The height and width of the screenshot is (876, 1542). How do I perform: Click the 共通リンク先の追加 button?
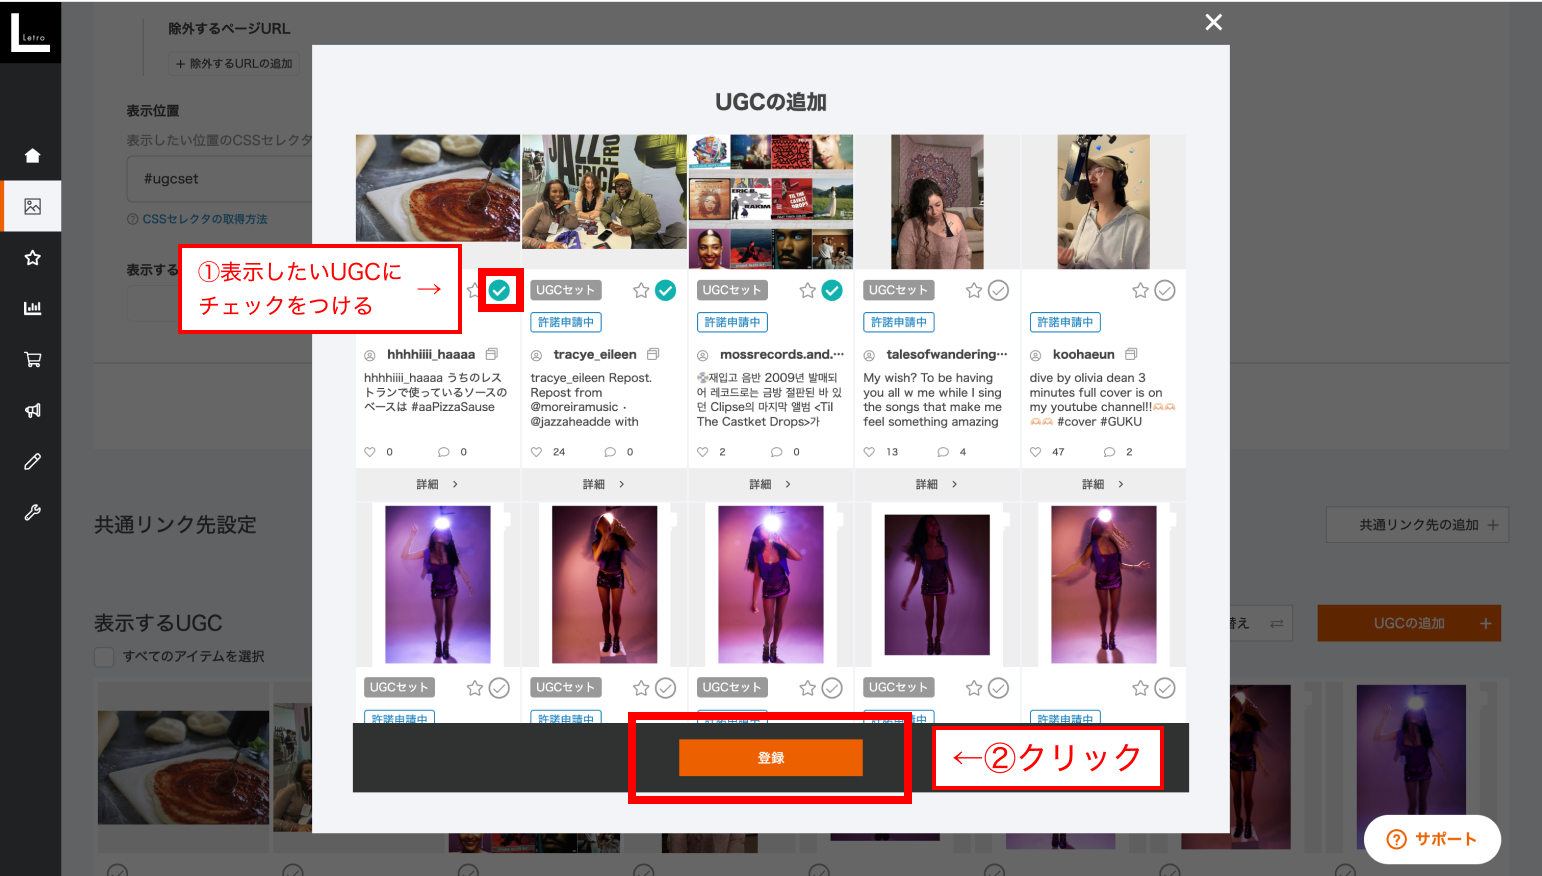pyautogui.click(x=1417, y=525)
